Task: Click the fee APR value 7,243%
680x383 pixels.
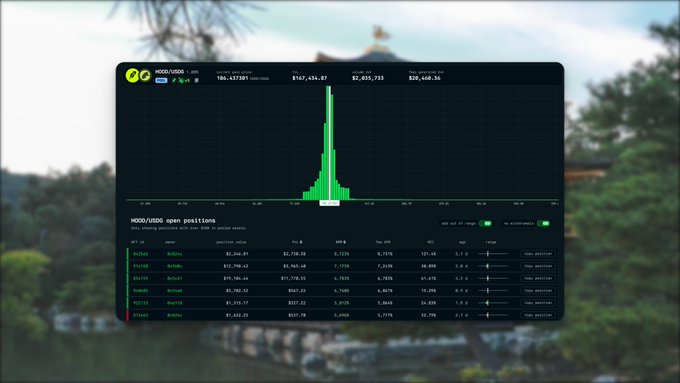Action: [x=385, y=266]
